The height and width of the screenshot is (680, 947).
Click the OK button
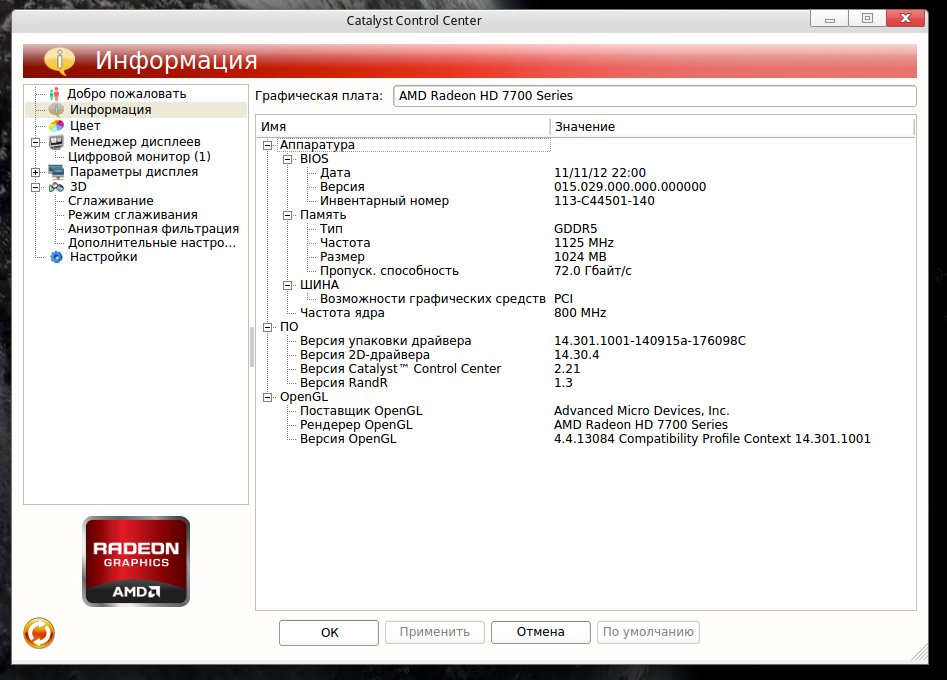click(x=329, y=632)
